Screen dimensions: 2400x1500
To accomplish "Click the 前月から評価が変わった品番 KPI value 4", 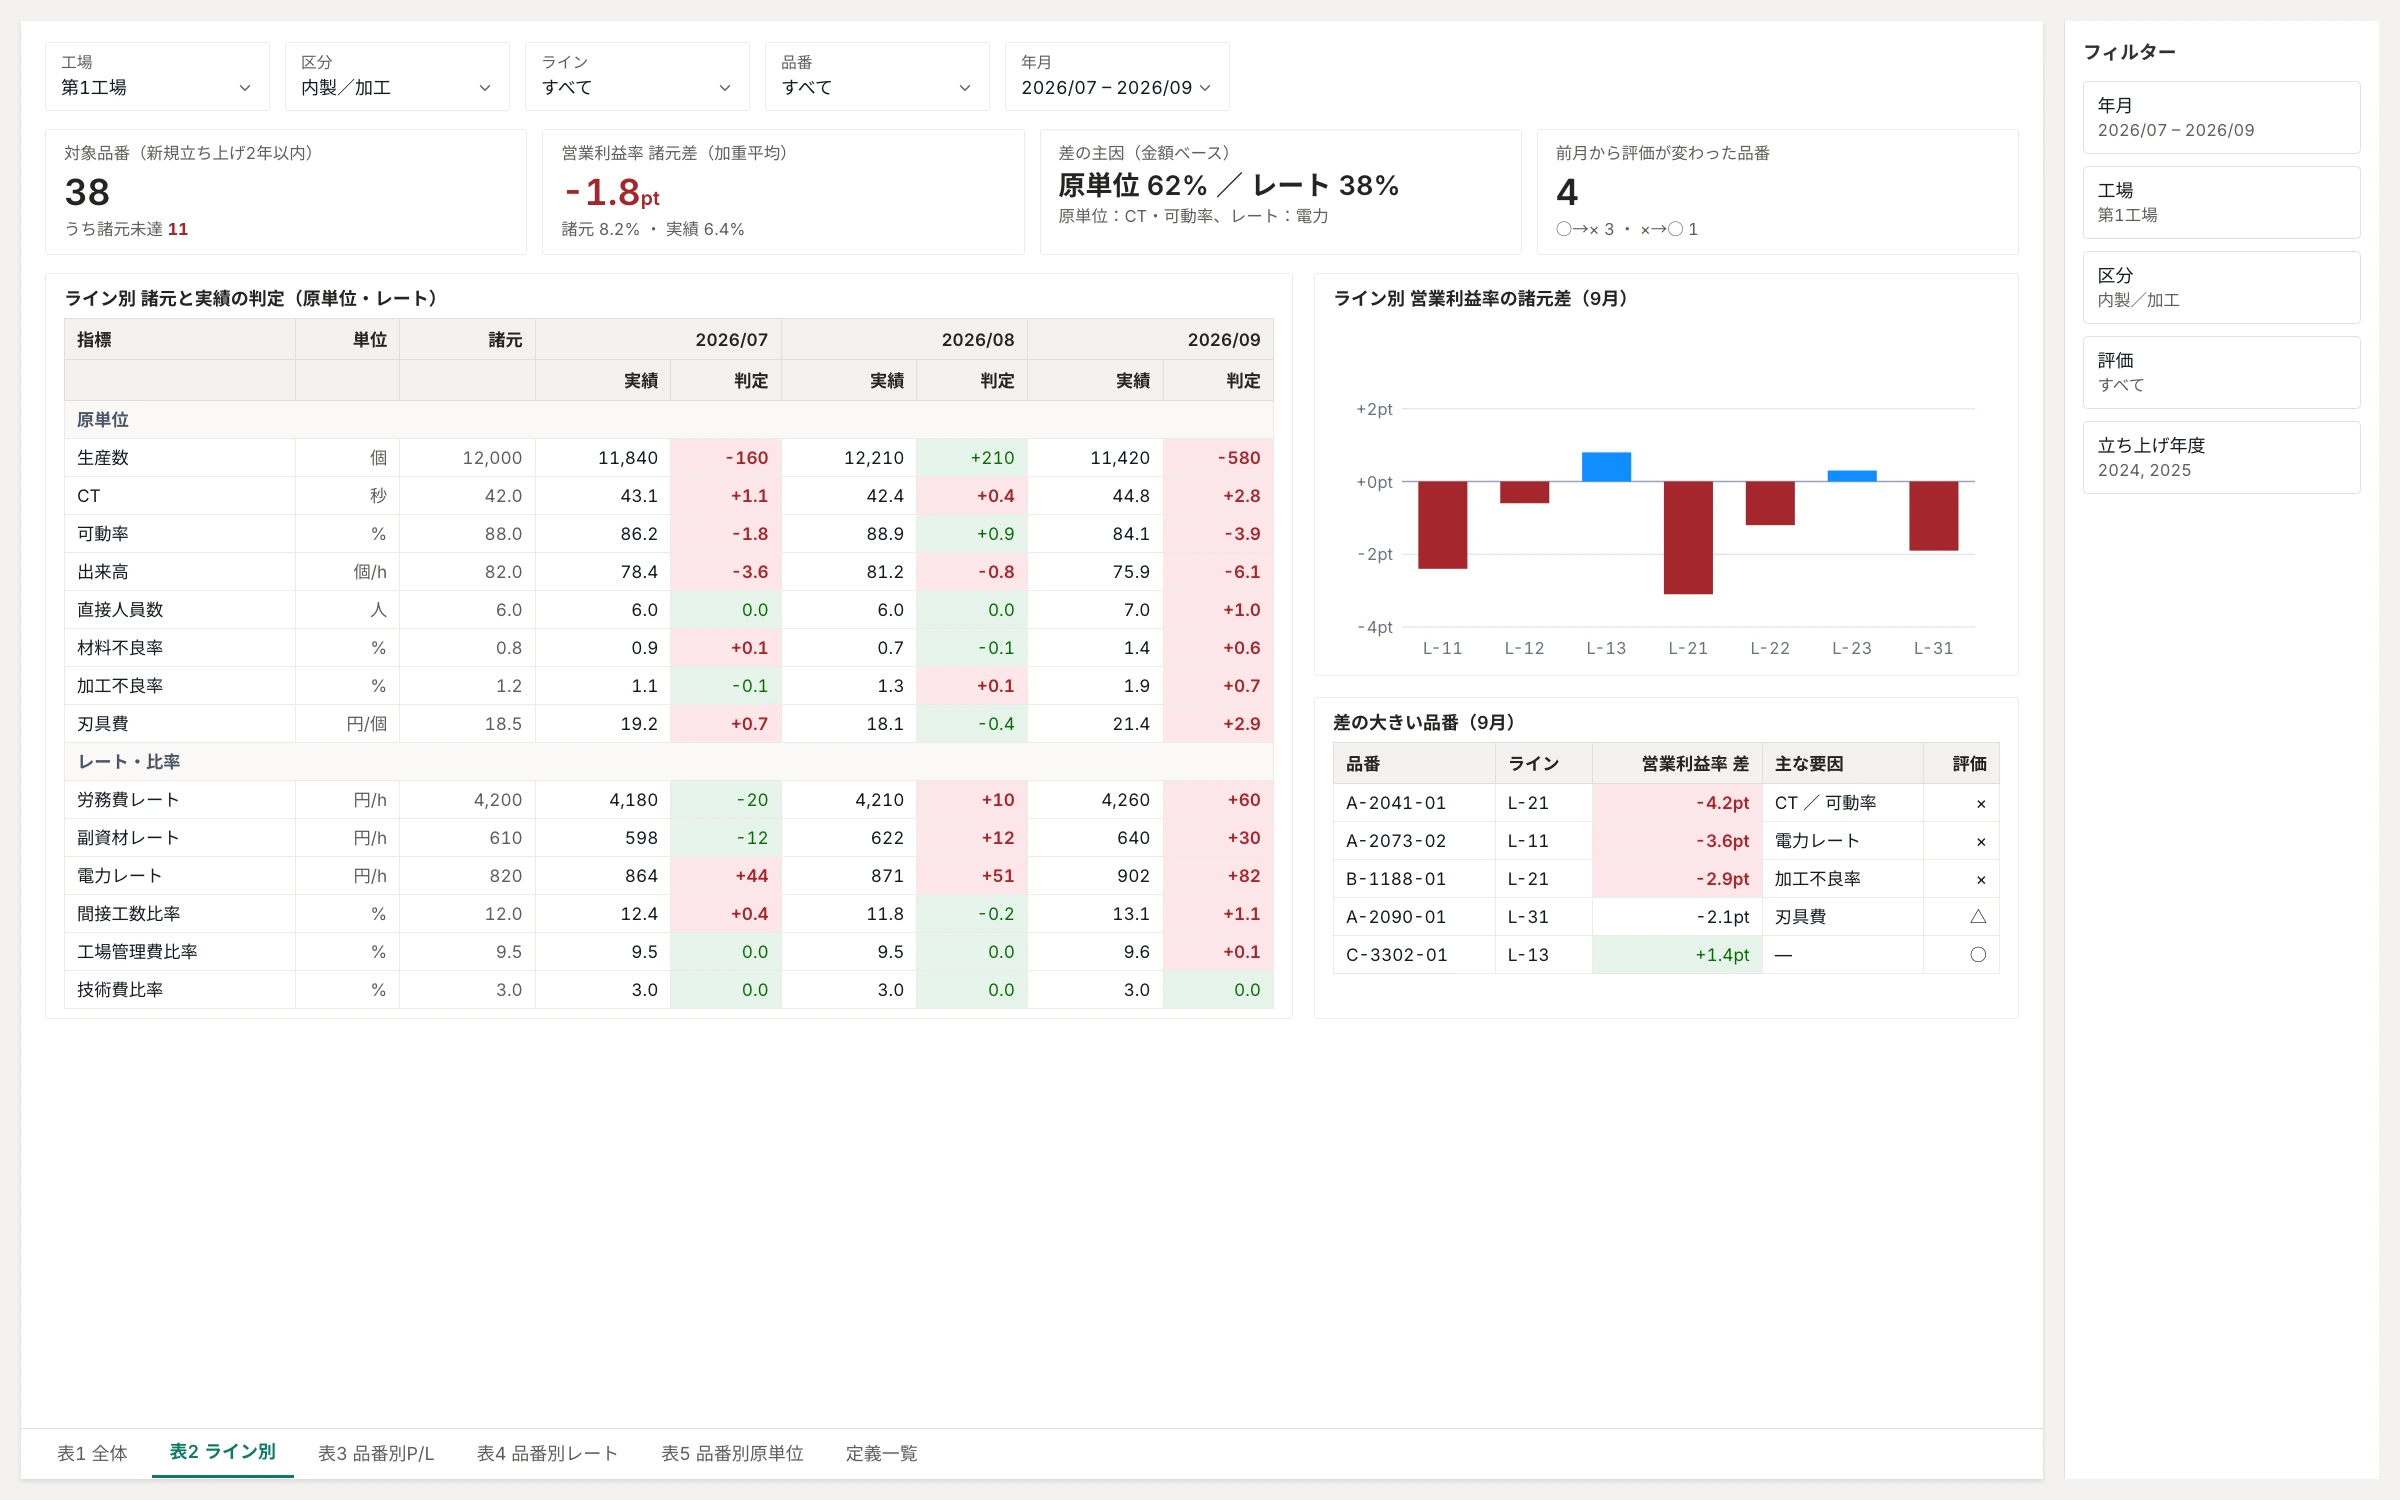I will pyautogui.click(x=1567, y=192).
